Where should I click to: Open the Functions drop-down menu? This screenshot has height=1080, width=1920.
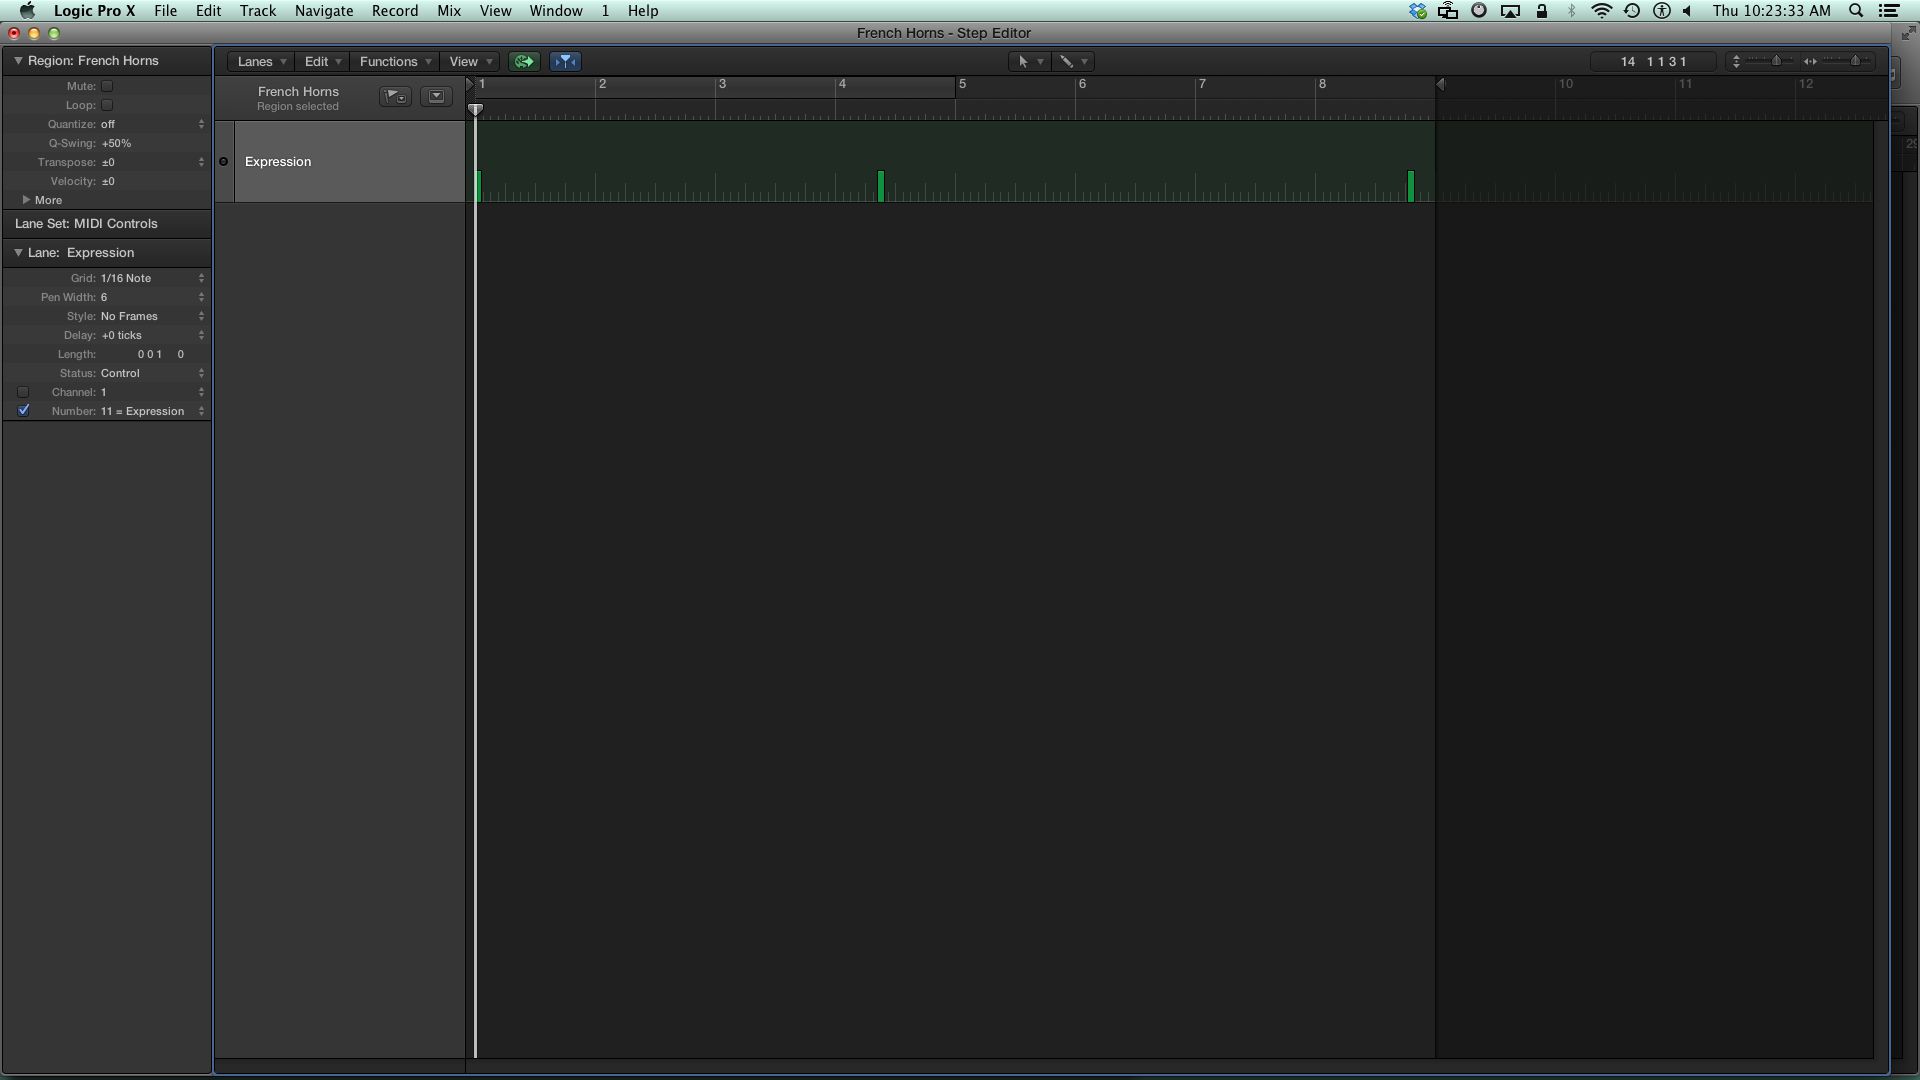tap(394, 62)
